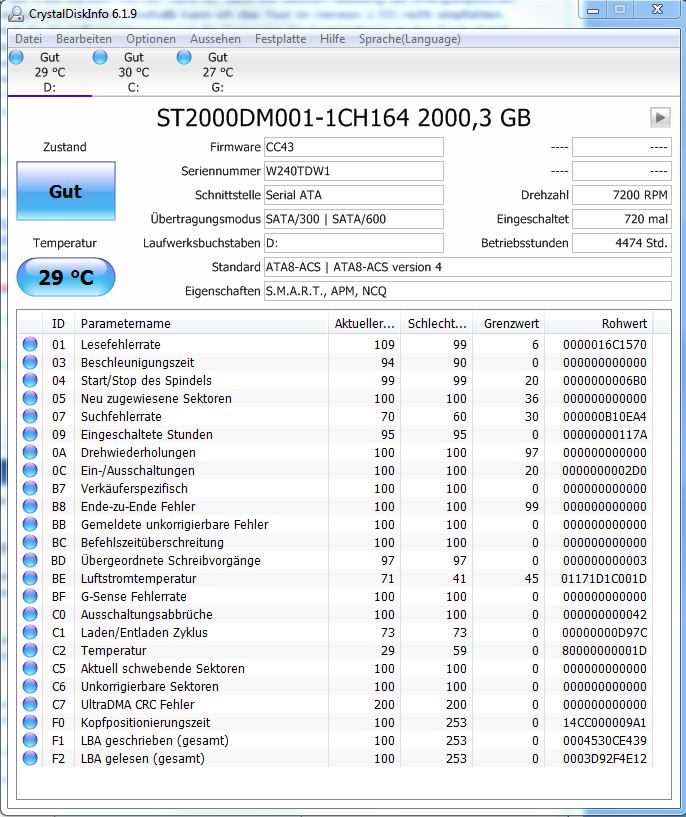Click the Übertragungsmodus field SATA/300 | SATA/600
Viewport: 686px width, 817px height.
click(354, 219)
